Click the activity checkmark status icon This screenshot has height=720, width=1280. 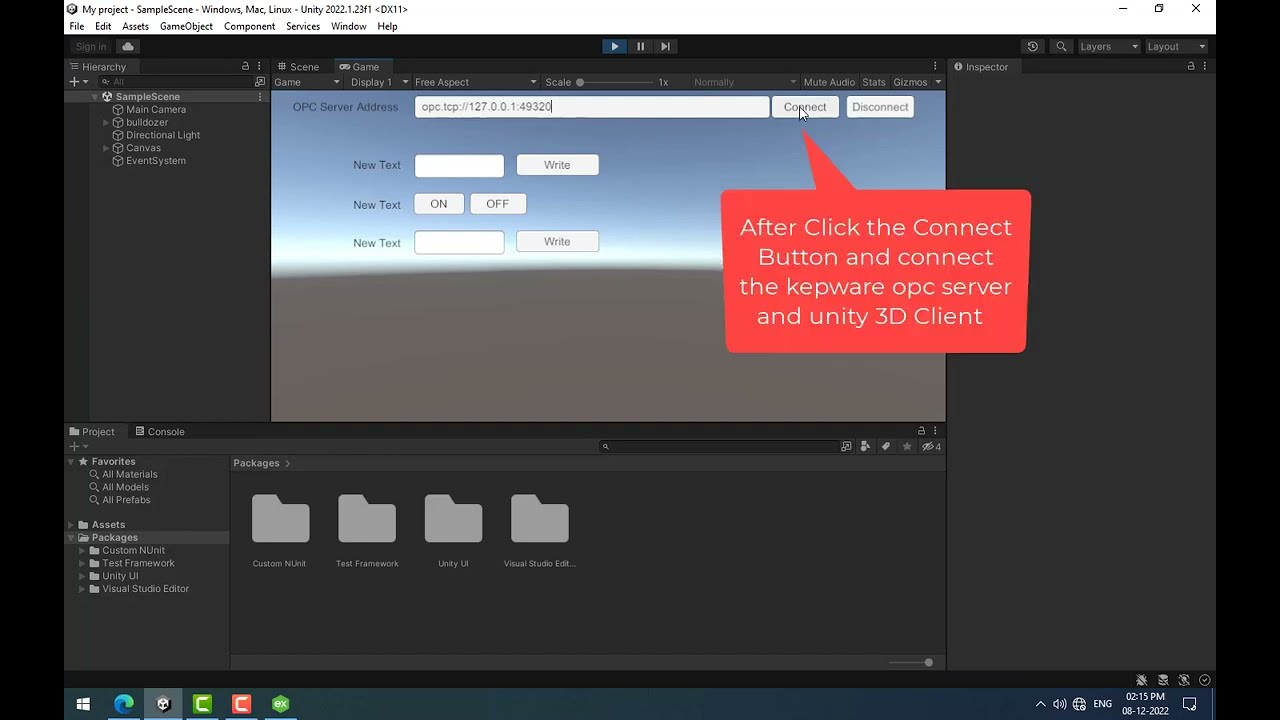click(1205, 680)
